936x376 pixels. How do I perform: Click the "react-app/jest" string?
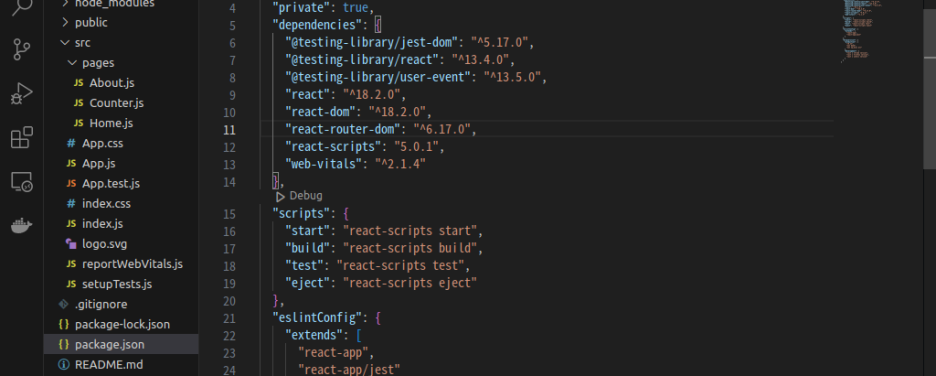tap(349, 369)
